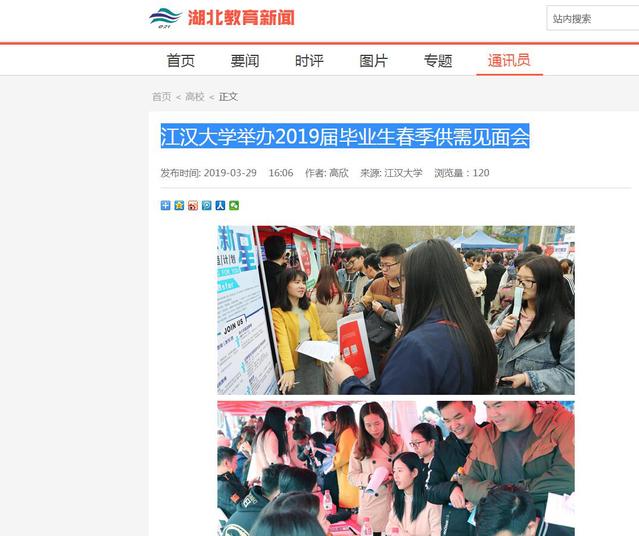Go to 首页 navigation tab

(x=181, y=61)
